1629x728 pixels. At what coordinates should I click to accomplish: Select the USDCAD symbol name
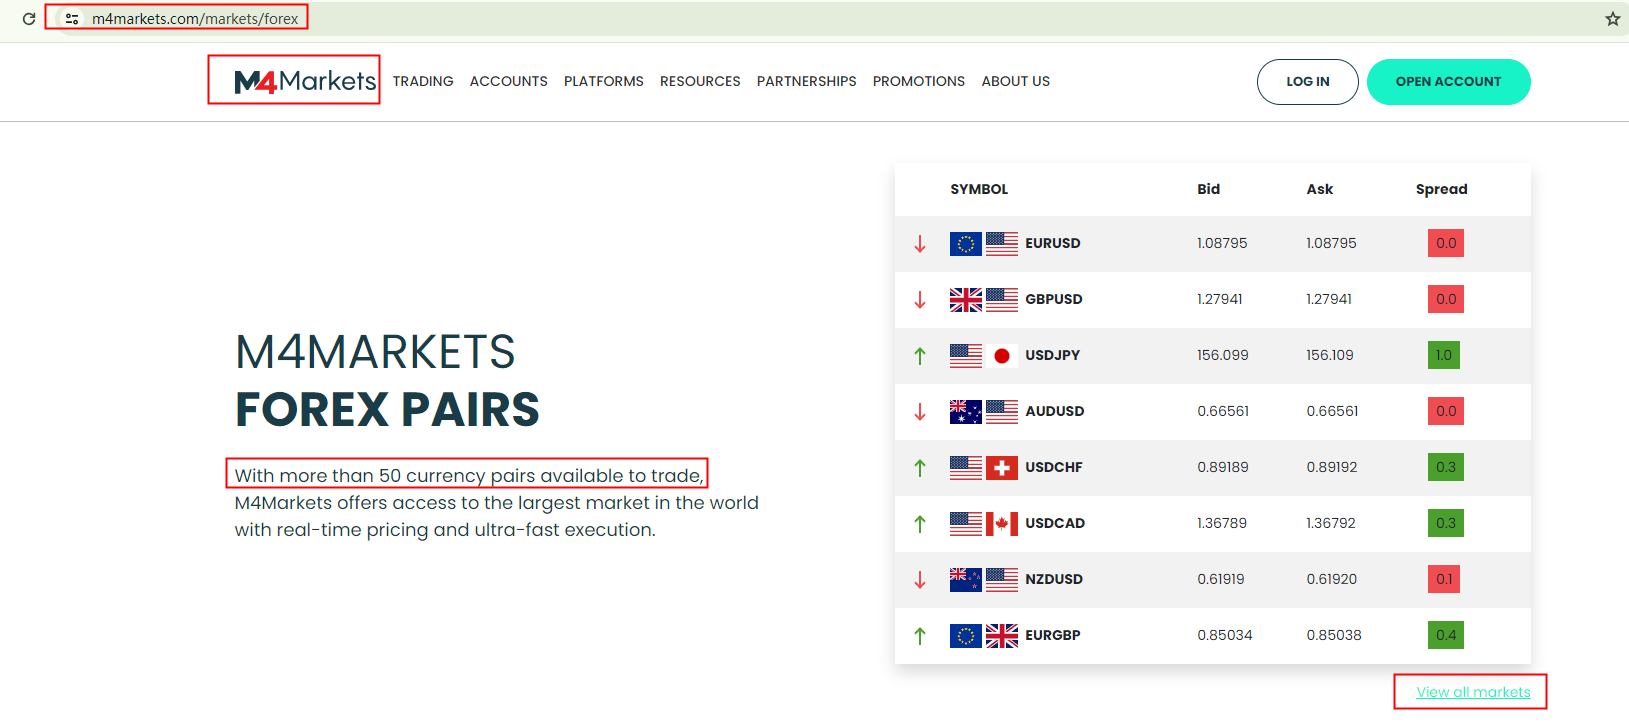(1055, 523)
